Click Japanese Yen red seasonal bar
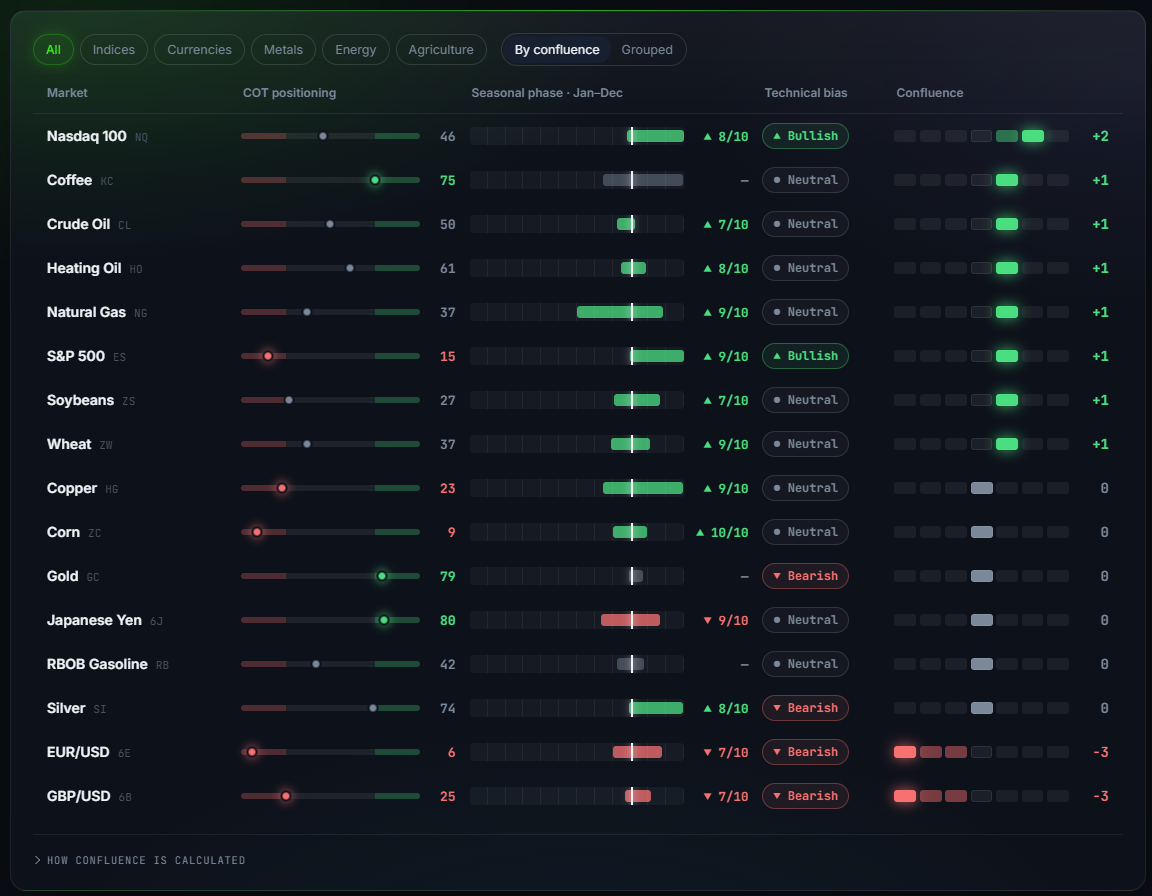The image size is (1152, 896). 630,620
